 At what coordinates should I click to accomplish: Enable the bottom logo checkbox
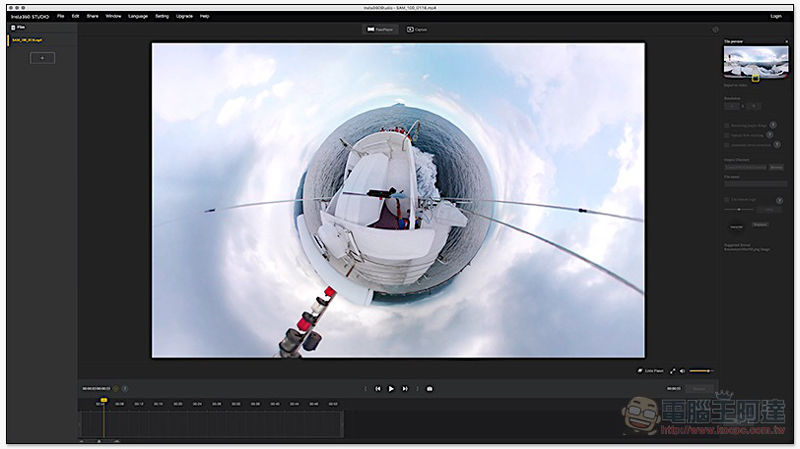tap(726, 200)
